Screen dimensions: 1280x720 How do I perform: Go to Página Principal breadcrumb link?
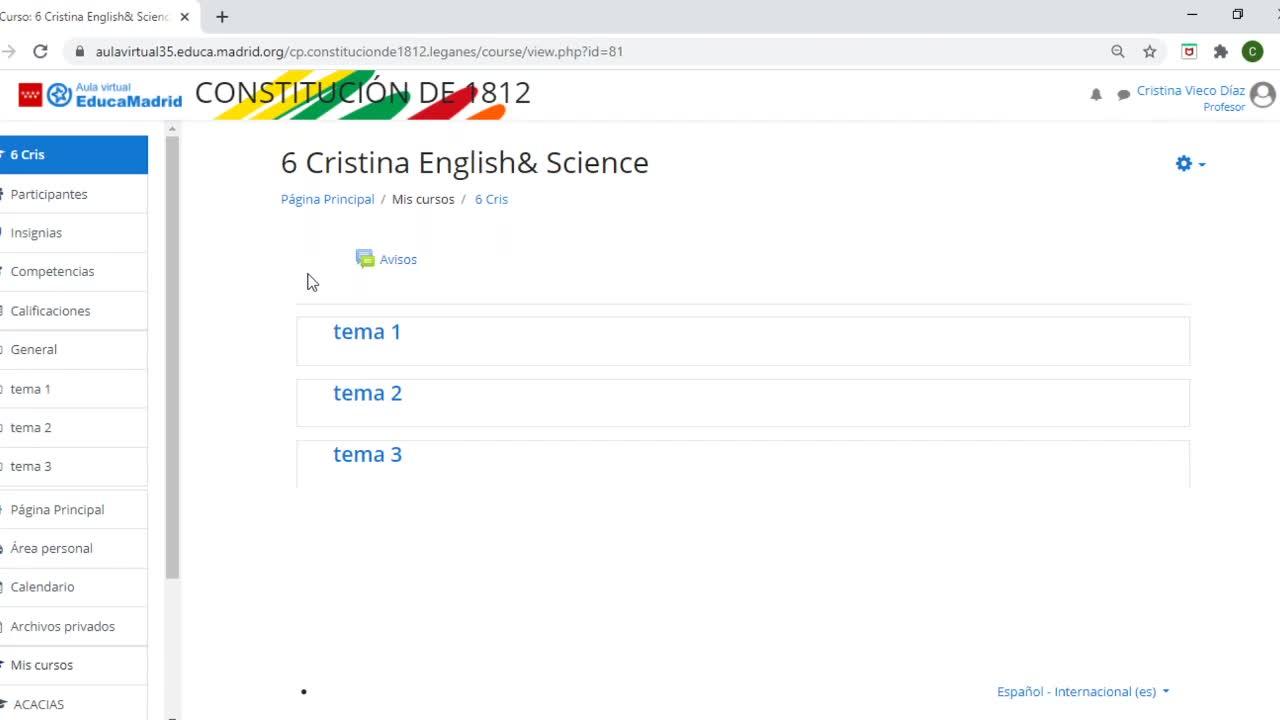327,199
